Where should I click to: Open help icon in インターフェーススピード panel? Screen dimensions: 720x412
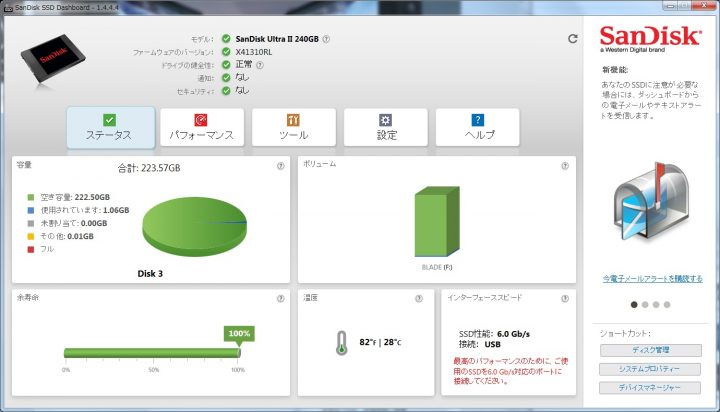pyautogui.click(x=565, y=299)
